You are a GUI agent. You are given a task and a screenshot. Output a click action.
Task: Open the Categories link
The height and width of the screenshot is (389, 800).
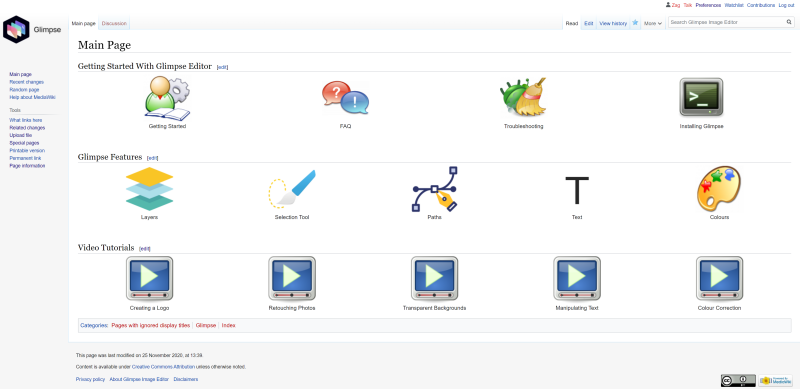click(94, 325)
